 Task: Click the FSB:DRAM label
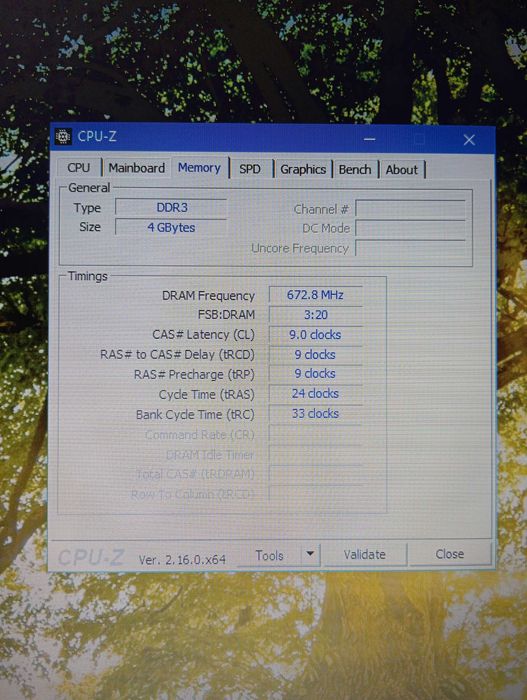pyautogui.click(x=226, y=315)
